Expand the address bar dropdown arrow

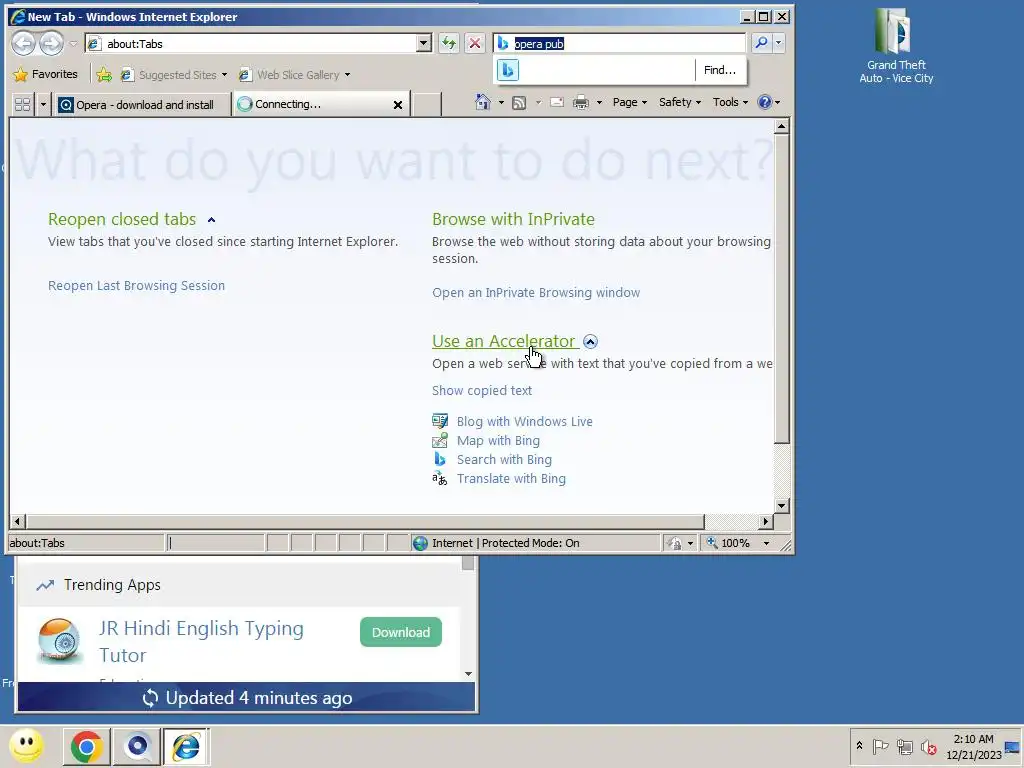424,44
